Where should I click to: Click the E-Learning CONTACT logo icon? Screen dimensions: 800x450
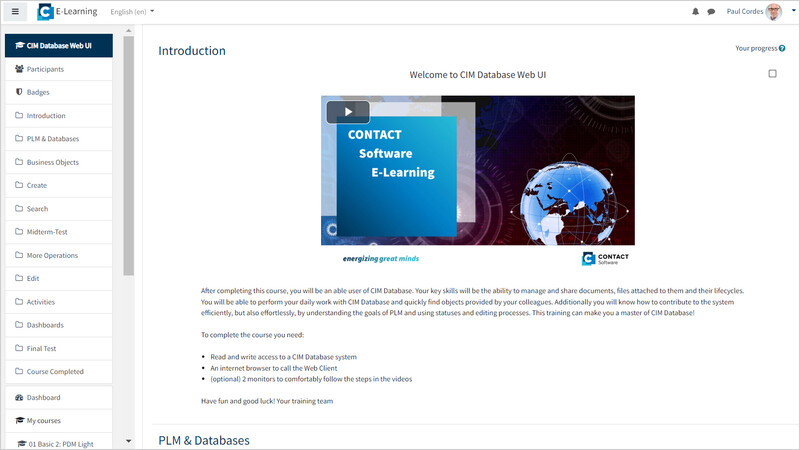click(45, 11)
